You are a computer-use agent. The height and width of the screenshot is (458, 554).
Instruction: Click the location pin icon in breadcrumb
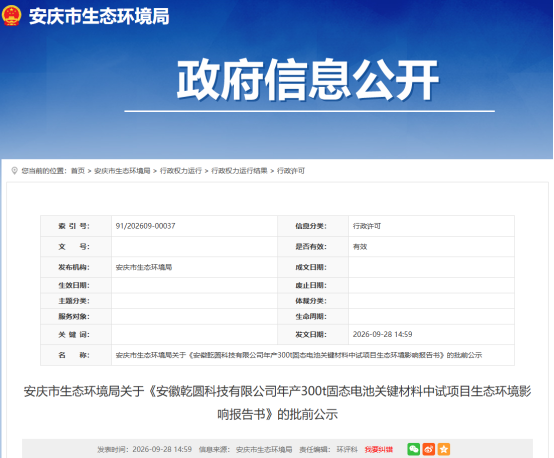coord(14,171)
